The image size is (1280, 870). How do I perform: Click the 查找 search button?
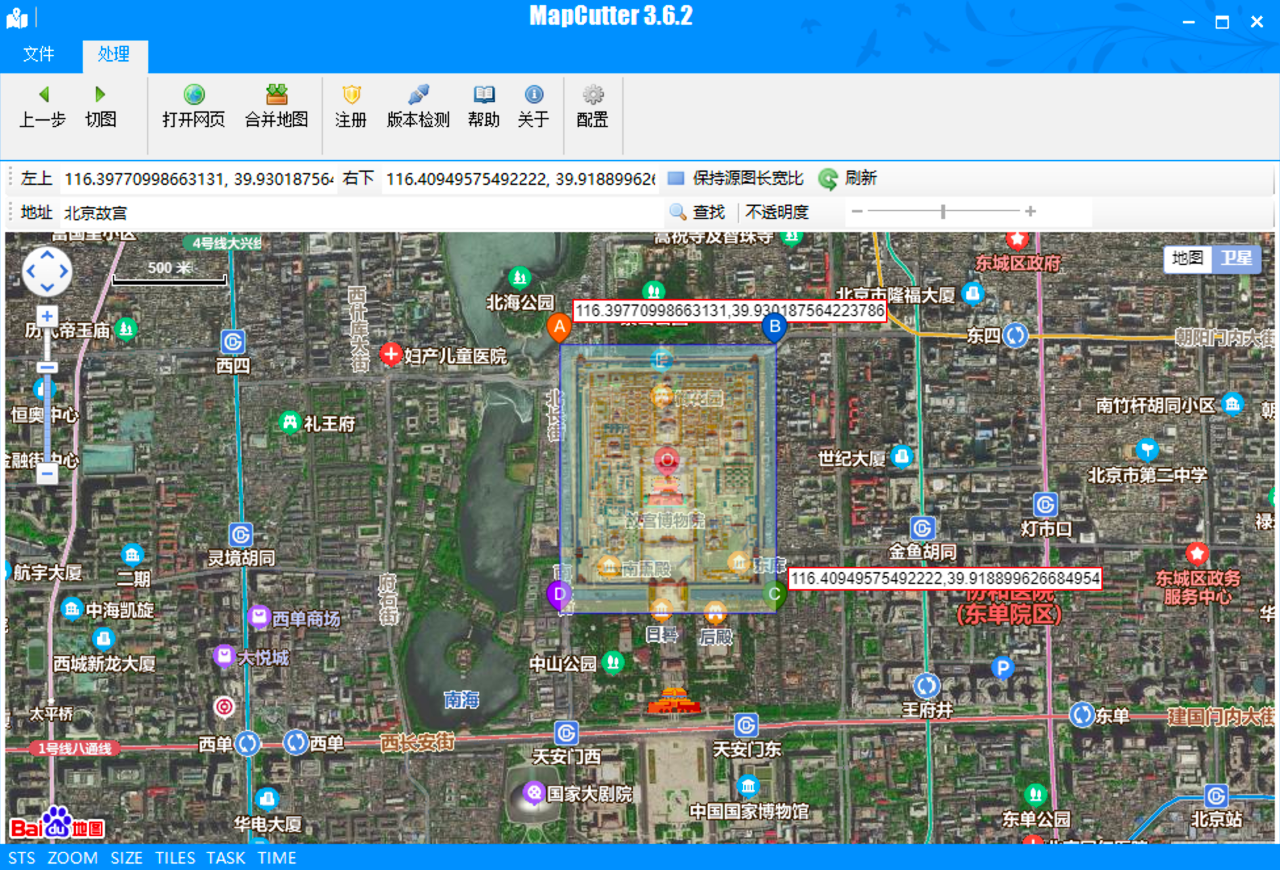coord(697,212)
